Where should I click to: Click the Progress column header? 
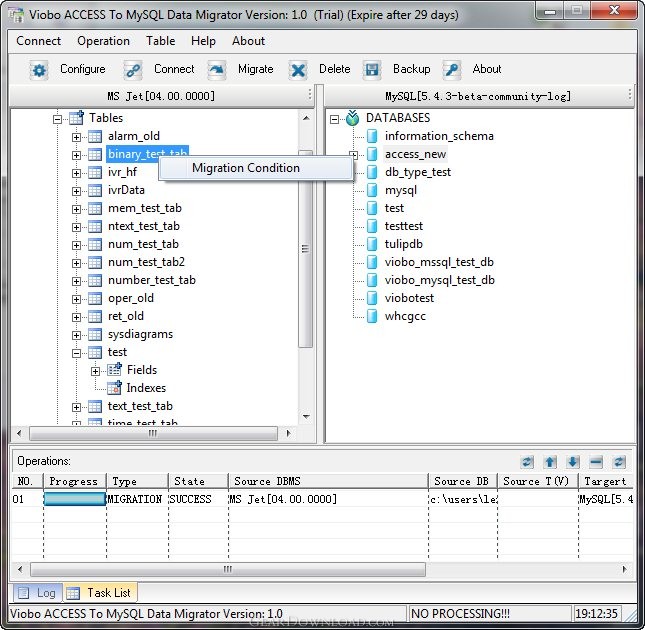(74, 481)
